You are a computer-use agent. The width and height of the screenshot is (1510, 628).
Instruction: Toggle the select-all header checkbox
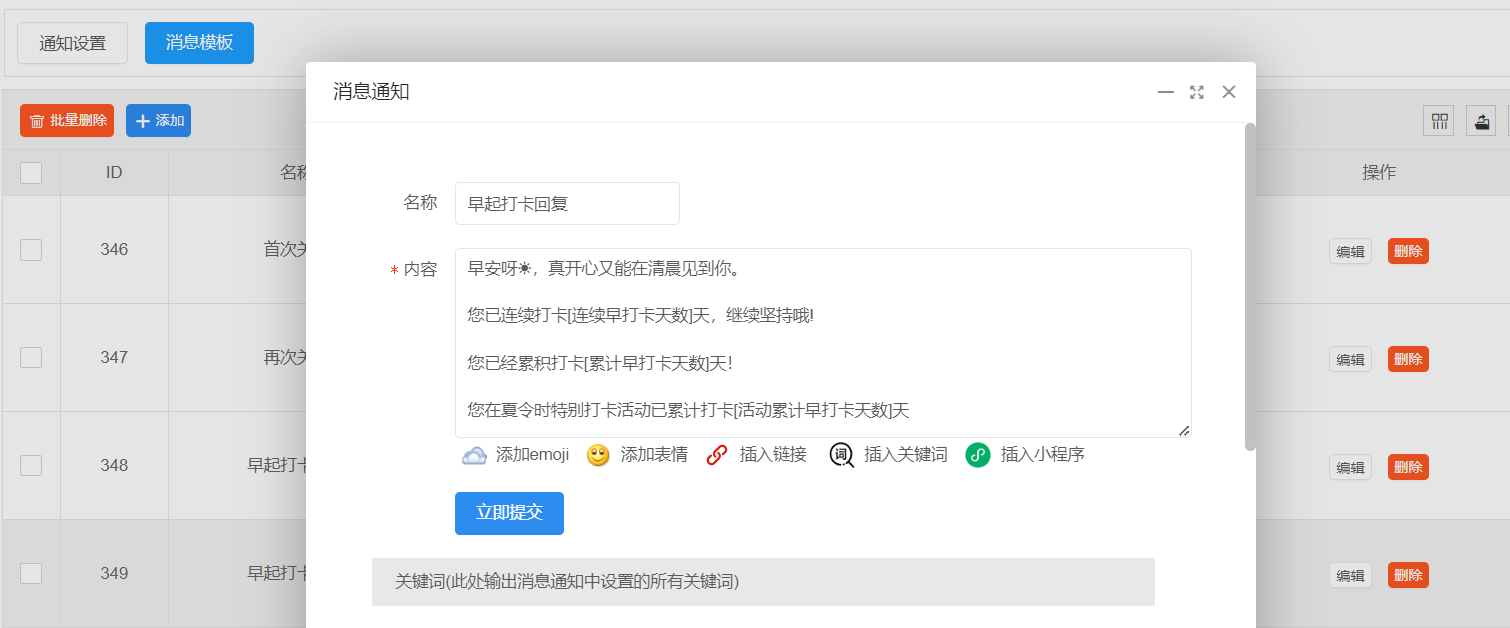[31, 173]
